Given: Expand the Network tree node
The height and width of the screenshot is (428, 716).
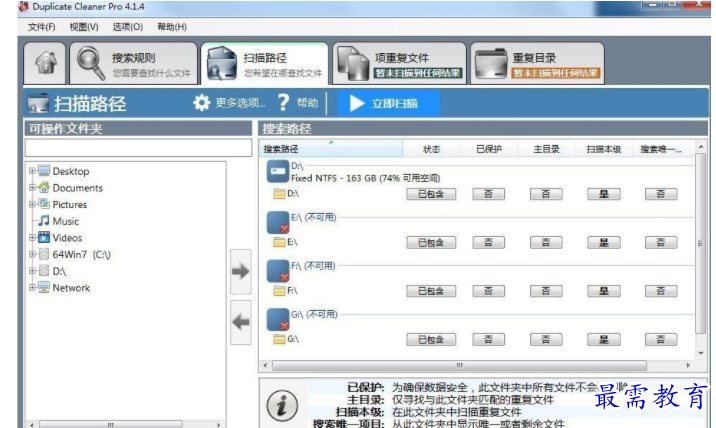Looking at the screenshot, I should point(32,287).
